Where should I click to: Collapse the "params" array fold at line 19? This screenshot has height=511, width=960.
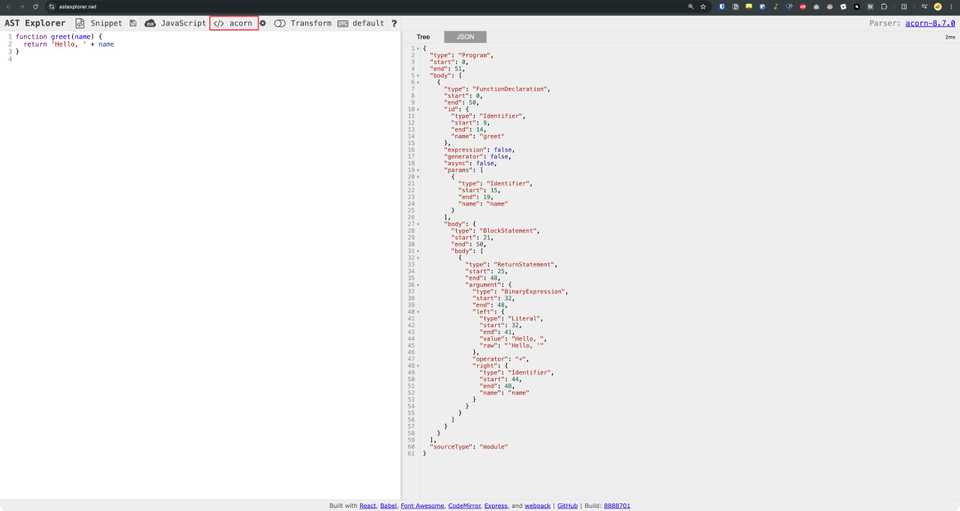pos(418,170)
